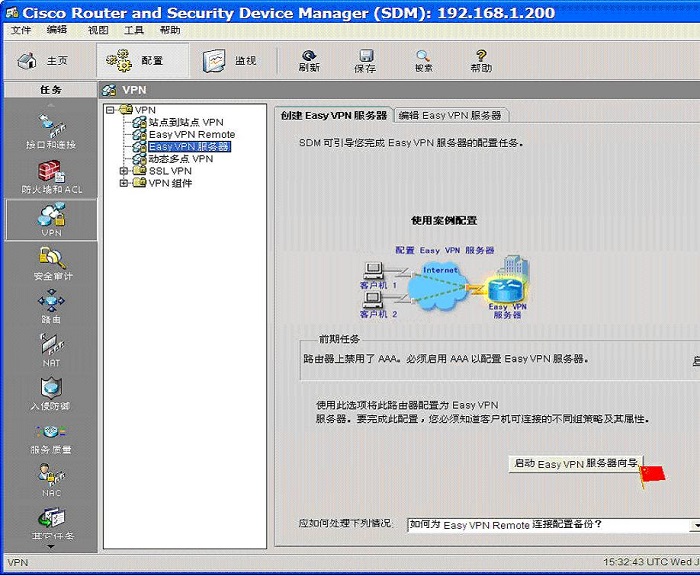Collapse the VPN root tree node
Image resolution: width=700 pixels, height=576 pixels.
click(x=110, y=110)
